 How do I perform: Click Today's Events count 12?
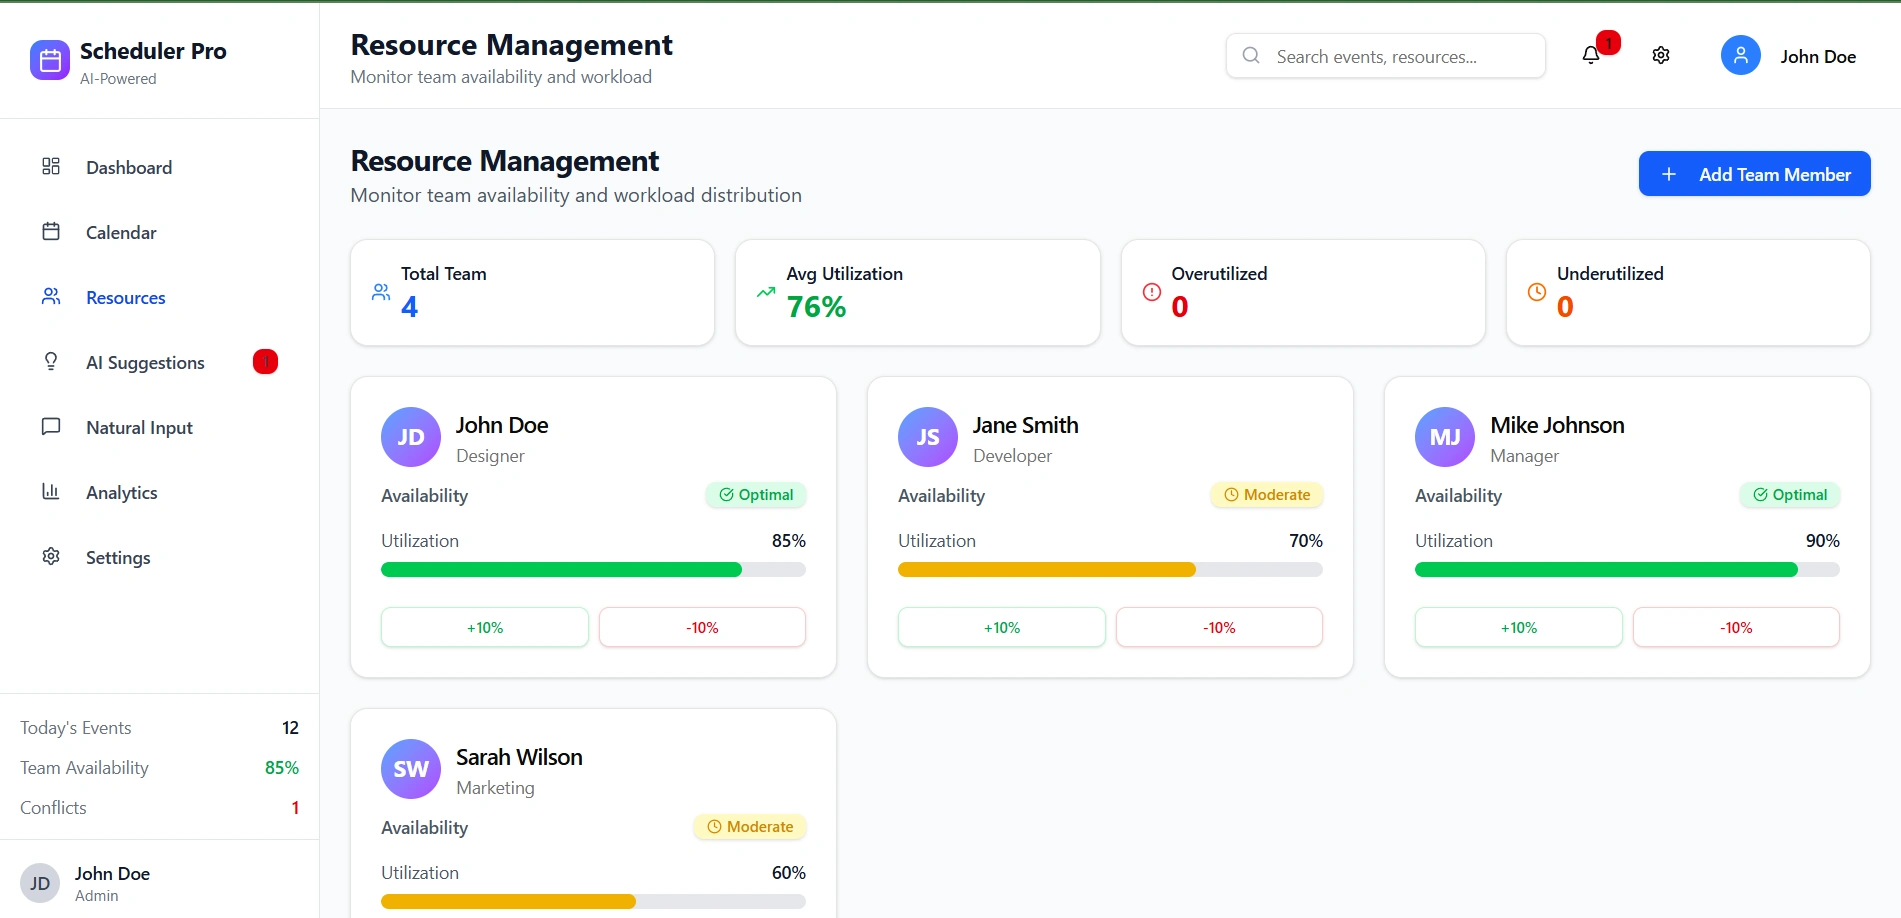point(290,728)
